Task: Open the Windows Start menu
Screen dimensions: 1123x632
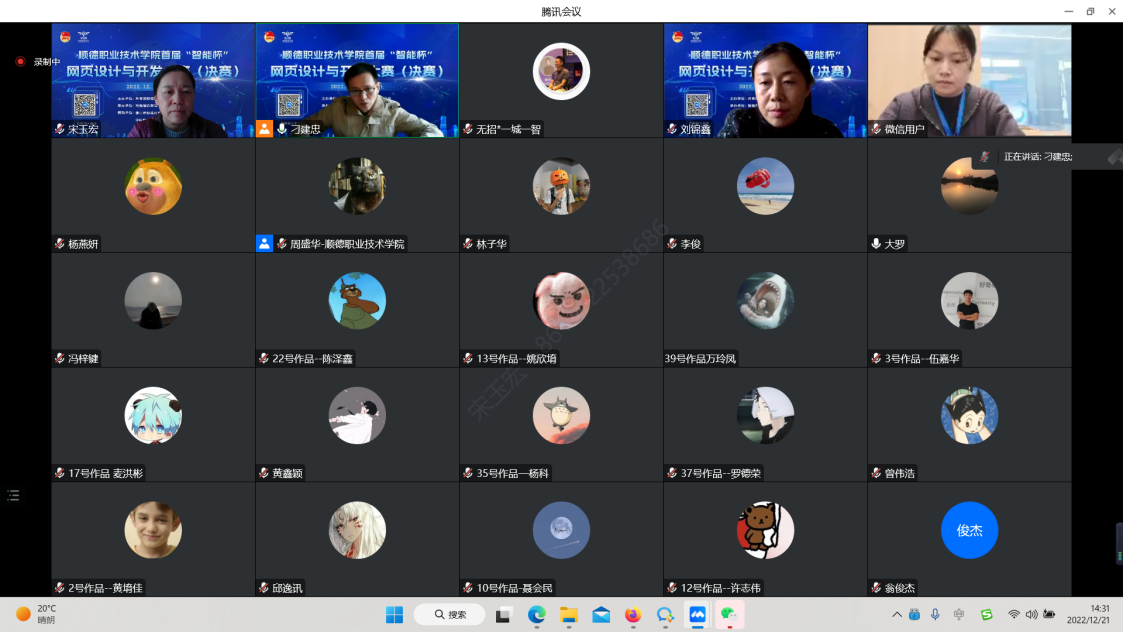Action: (394, 614)
